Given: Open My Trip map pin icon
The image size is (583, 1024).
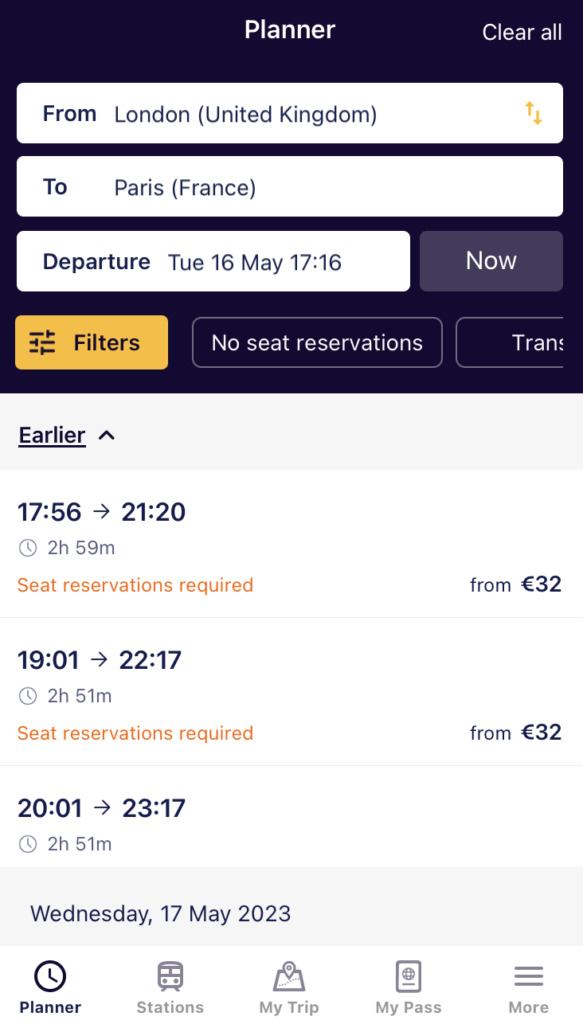Looking at the screenshot, I should [x=289, y=976].
